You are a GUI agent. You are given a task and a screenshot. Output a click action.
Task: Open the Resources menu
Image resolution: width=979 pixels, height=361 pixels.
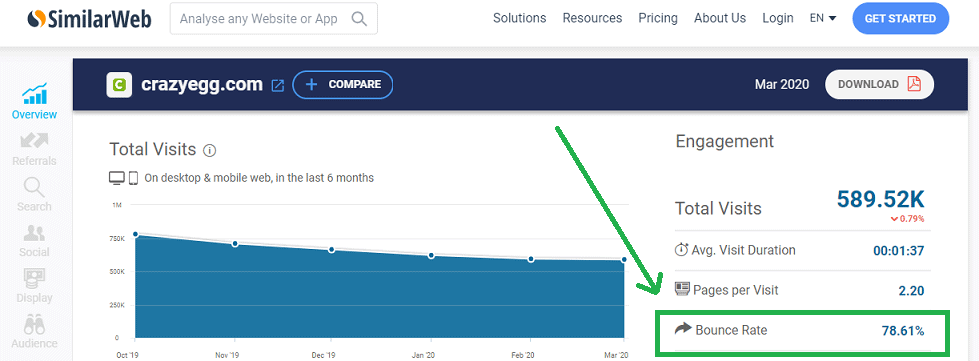(x=592, y=18)
